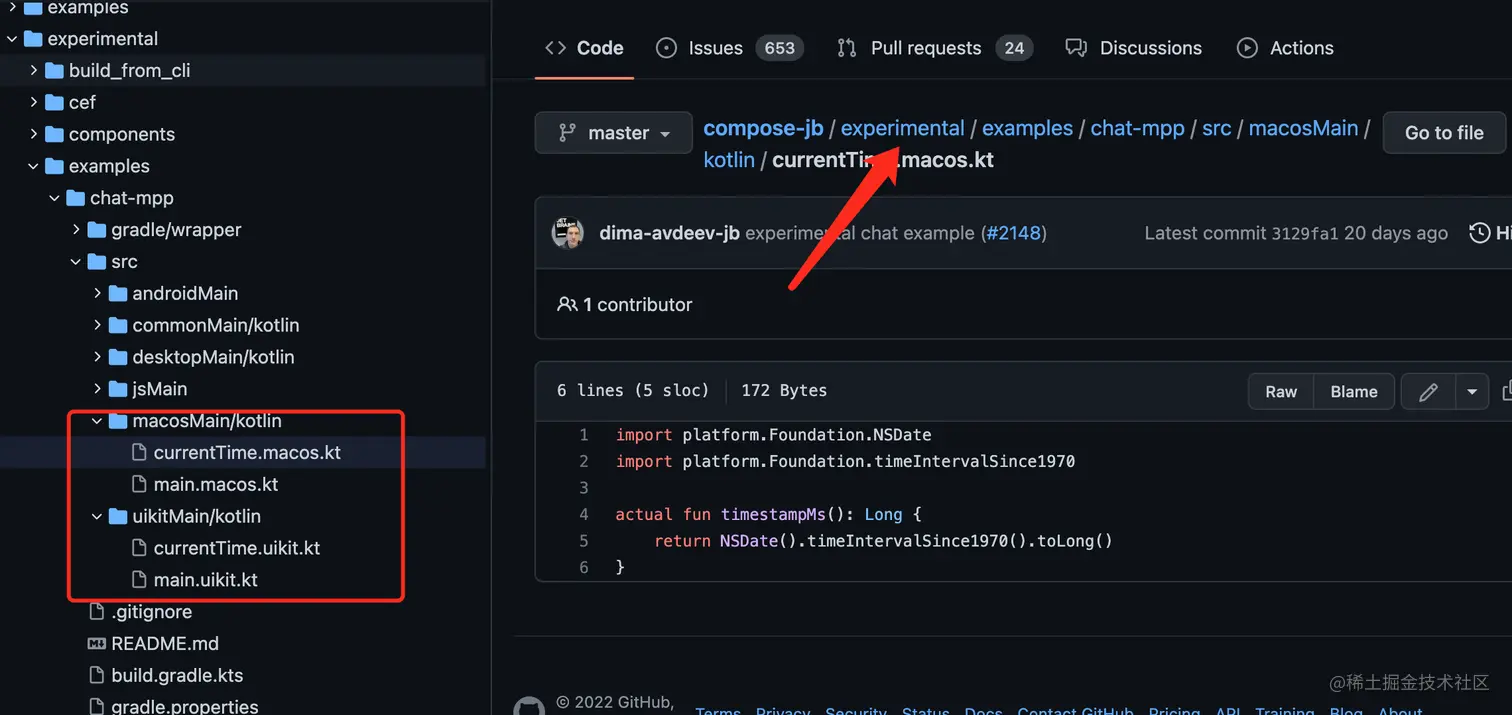
Task: Click the chat-mpp breadcrumb link
Action: (1137, 128)
